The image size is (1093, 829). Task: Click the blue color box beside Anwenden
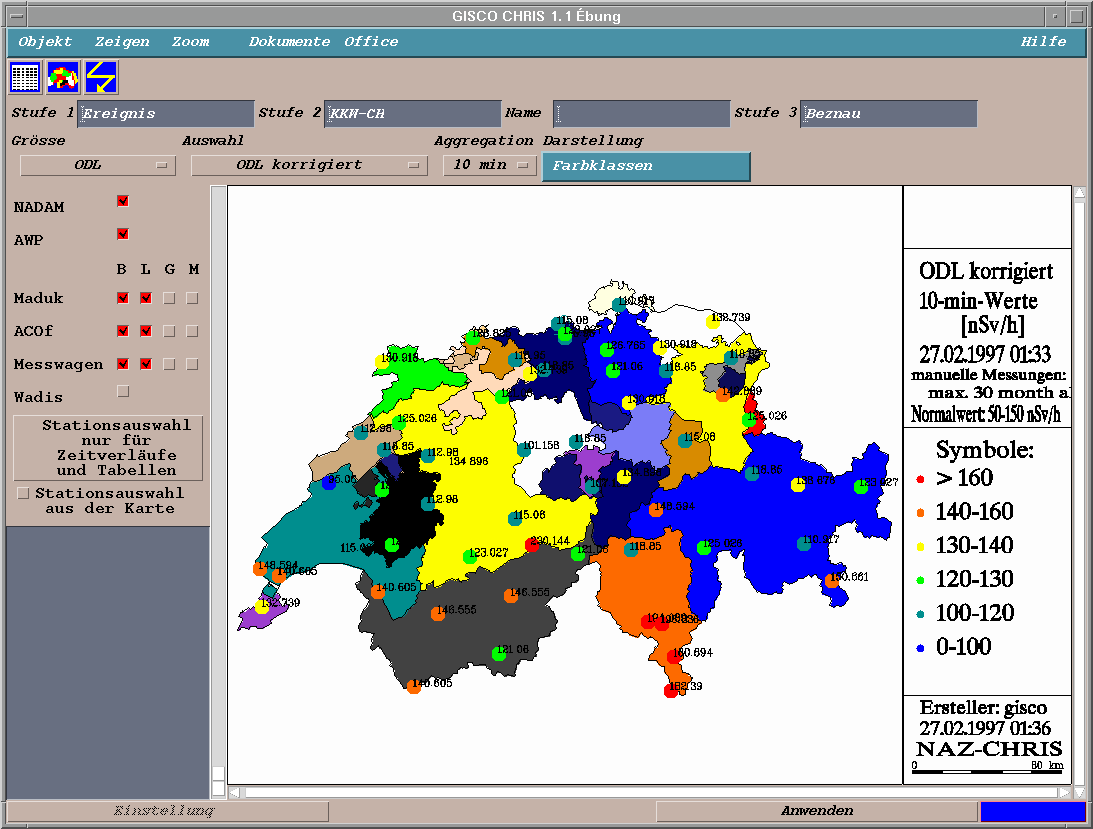point(1032,811)
